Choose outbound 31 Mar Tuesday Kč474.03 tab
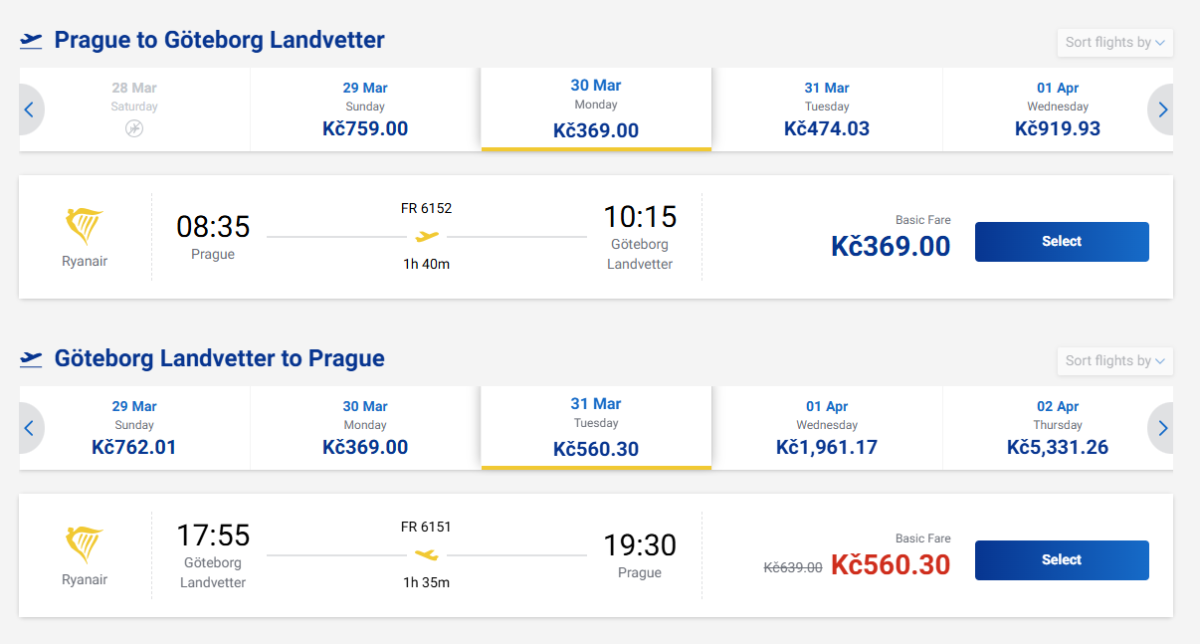Screen dimensions: 1200x644 [826, 110]
